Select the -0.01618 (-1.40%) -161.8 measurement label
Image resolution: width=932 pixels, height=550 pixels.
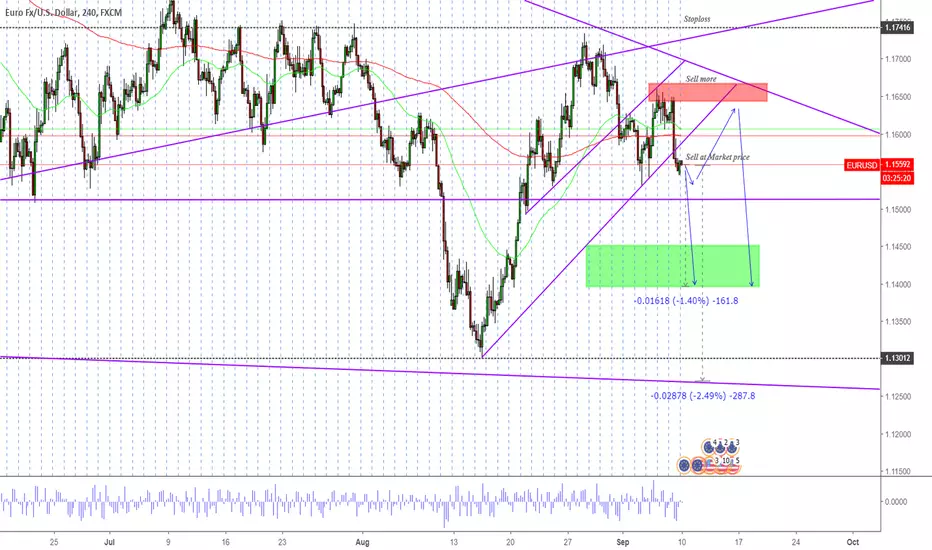(686, 301)
